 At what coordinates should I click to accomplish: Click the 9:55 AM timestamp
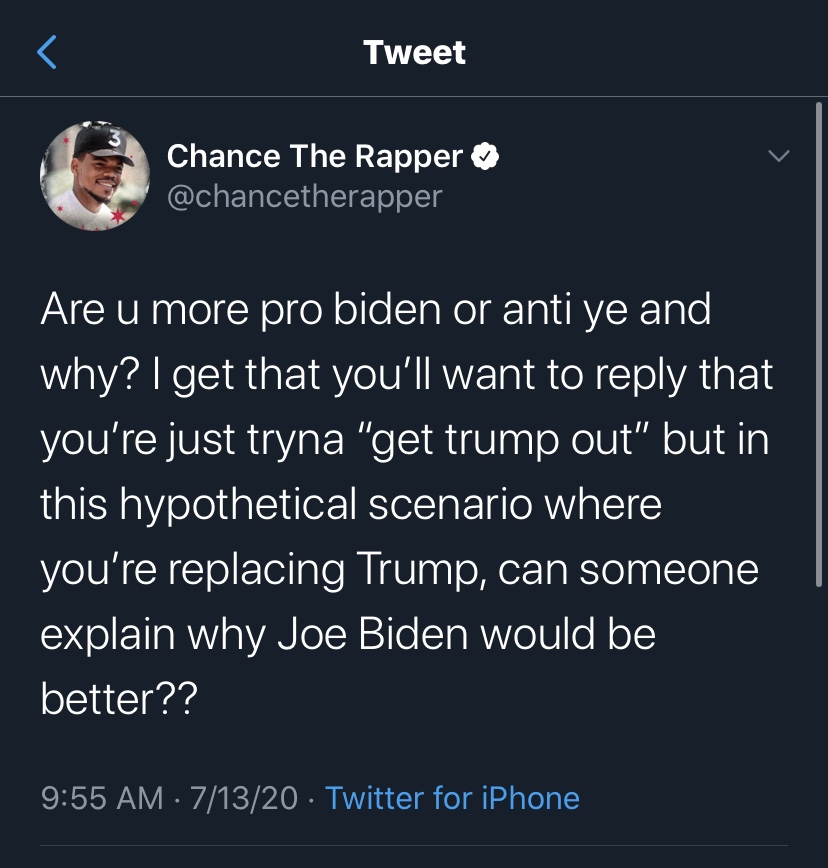pos(101,797)
